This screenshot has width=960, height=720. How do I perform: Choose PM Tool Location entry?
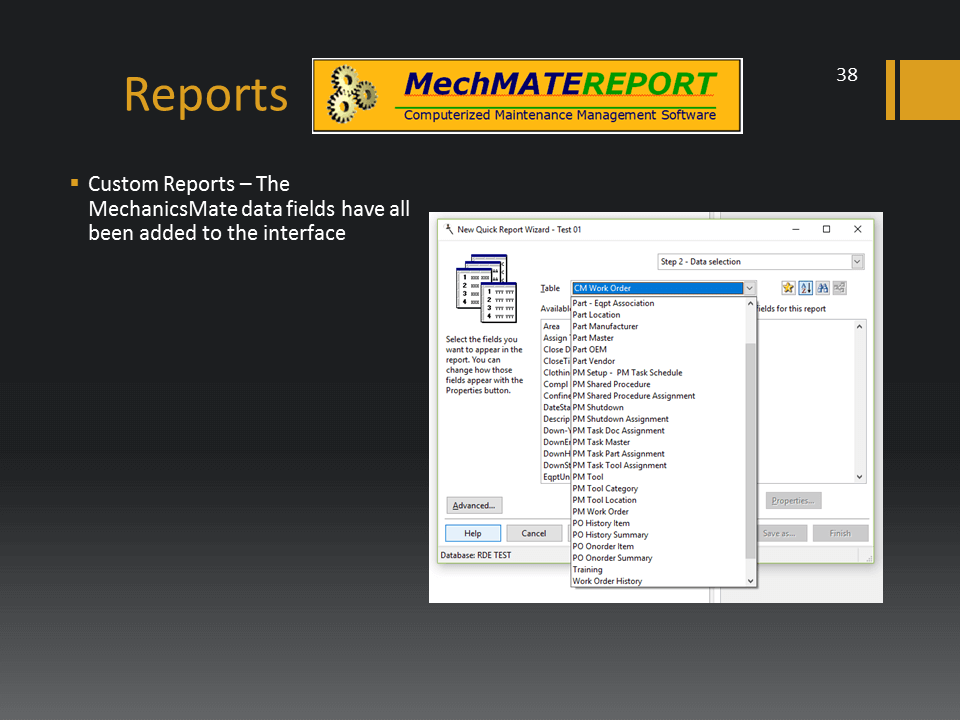click(x=658, y=500)
